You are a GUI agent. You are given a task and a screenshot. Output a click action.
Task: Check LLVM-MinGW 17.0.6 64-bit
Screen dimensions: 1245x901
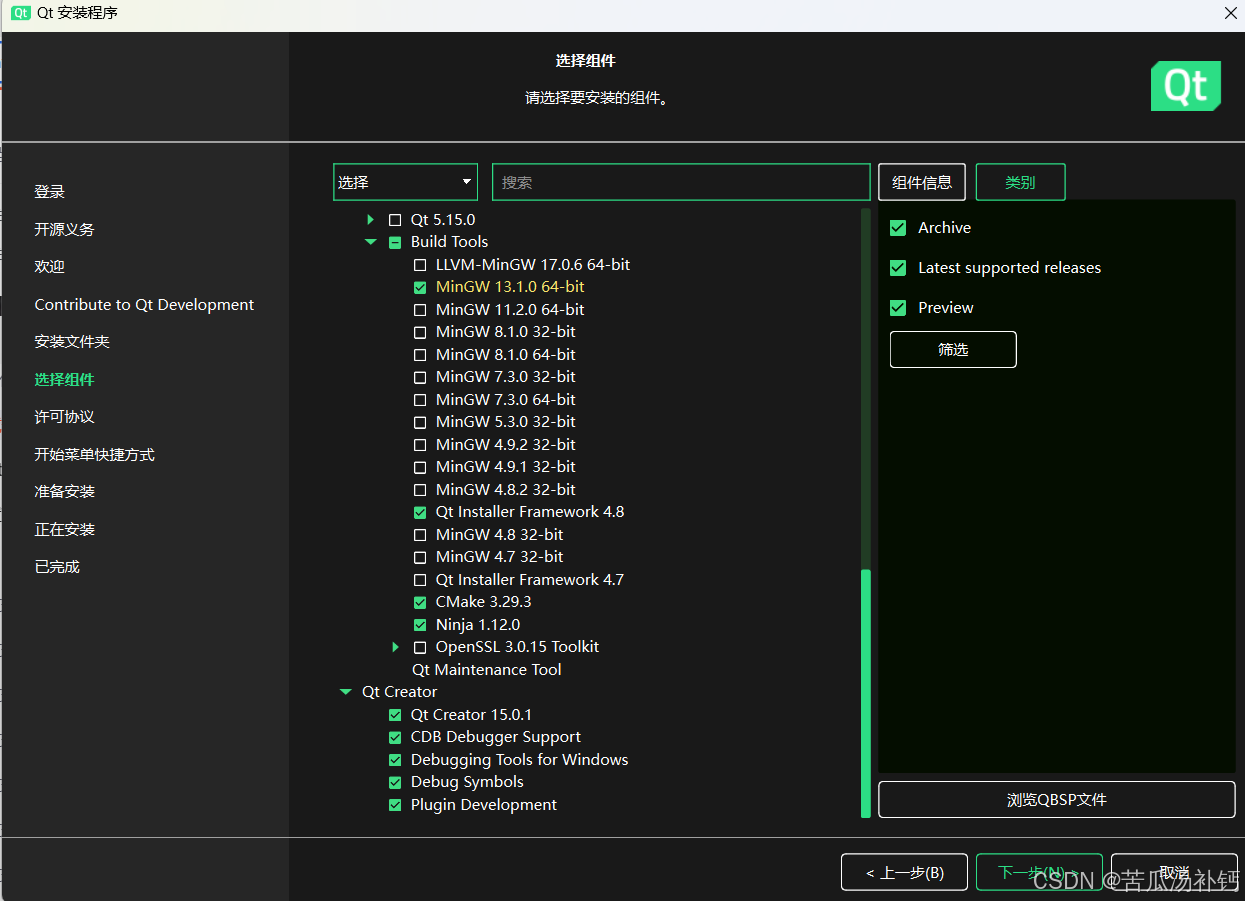click(420, 265)
